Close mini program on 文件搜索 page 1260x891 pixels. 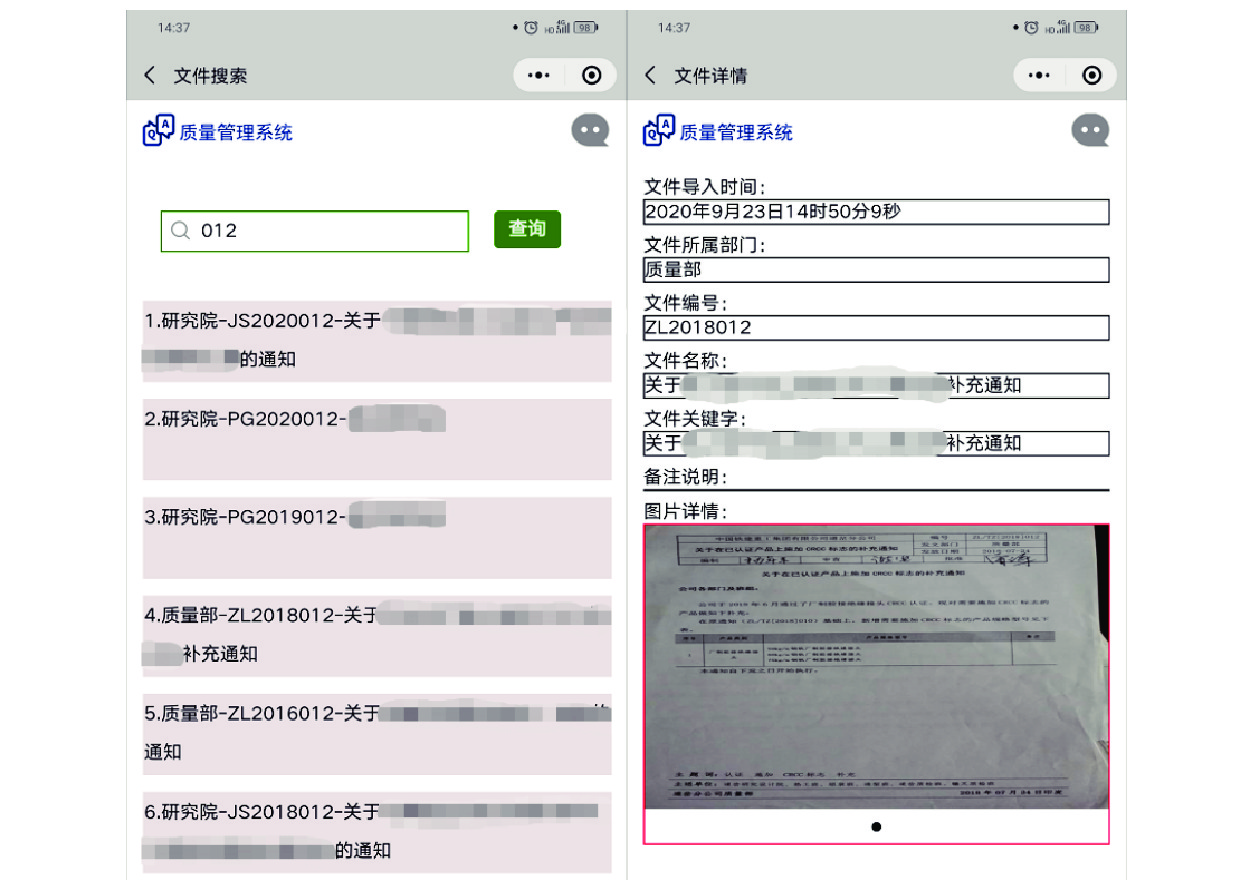[592, 76]
